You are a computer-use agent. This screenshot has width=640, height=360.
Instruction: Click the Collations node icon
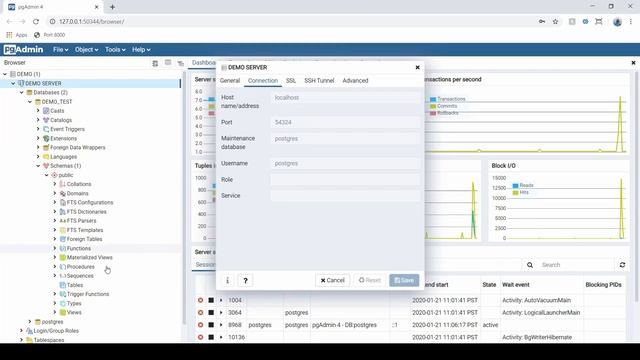tap(62, 184)
